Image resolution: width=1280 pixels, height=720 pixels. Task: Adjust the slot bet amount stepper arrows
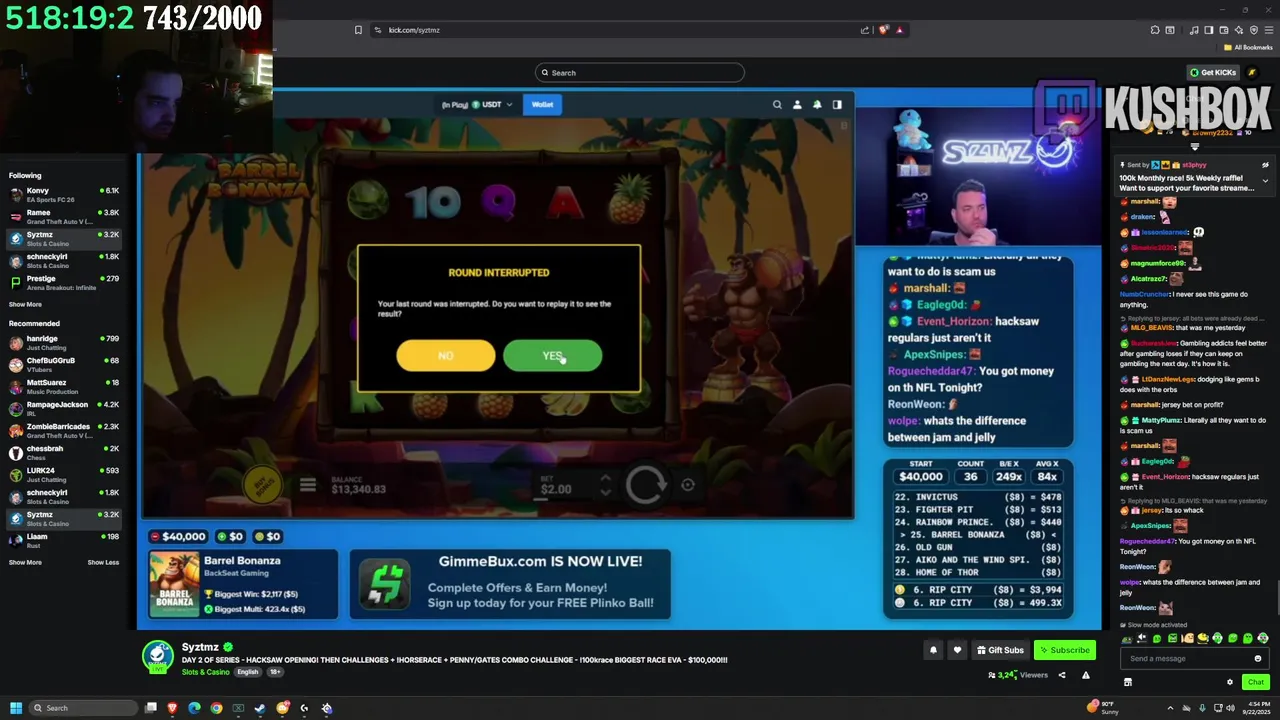tap(605, 485)
